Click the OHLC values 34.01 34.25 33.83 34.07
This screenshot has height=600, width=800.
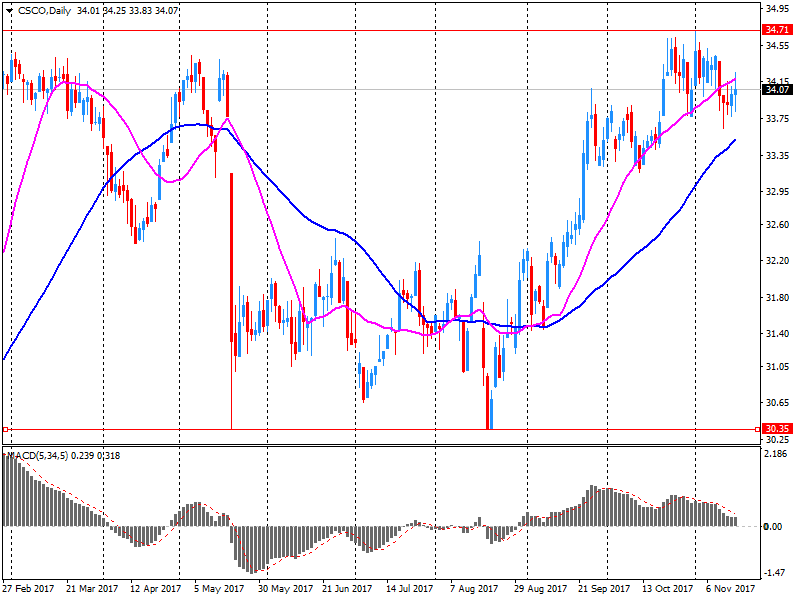pyautogui.click(x=128, y=11)
